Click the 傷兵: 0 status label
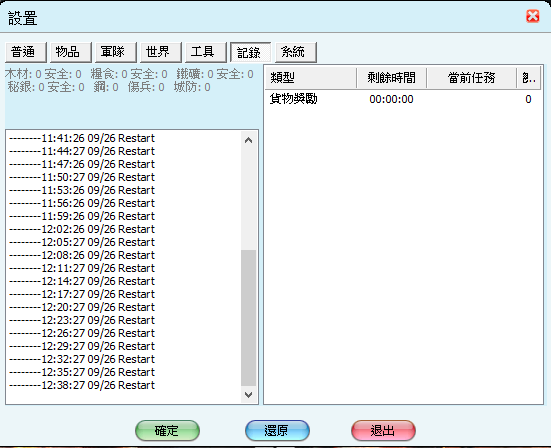The width and height of the screenshot is (552, 448). click(146, 87)
